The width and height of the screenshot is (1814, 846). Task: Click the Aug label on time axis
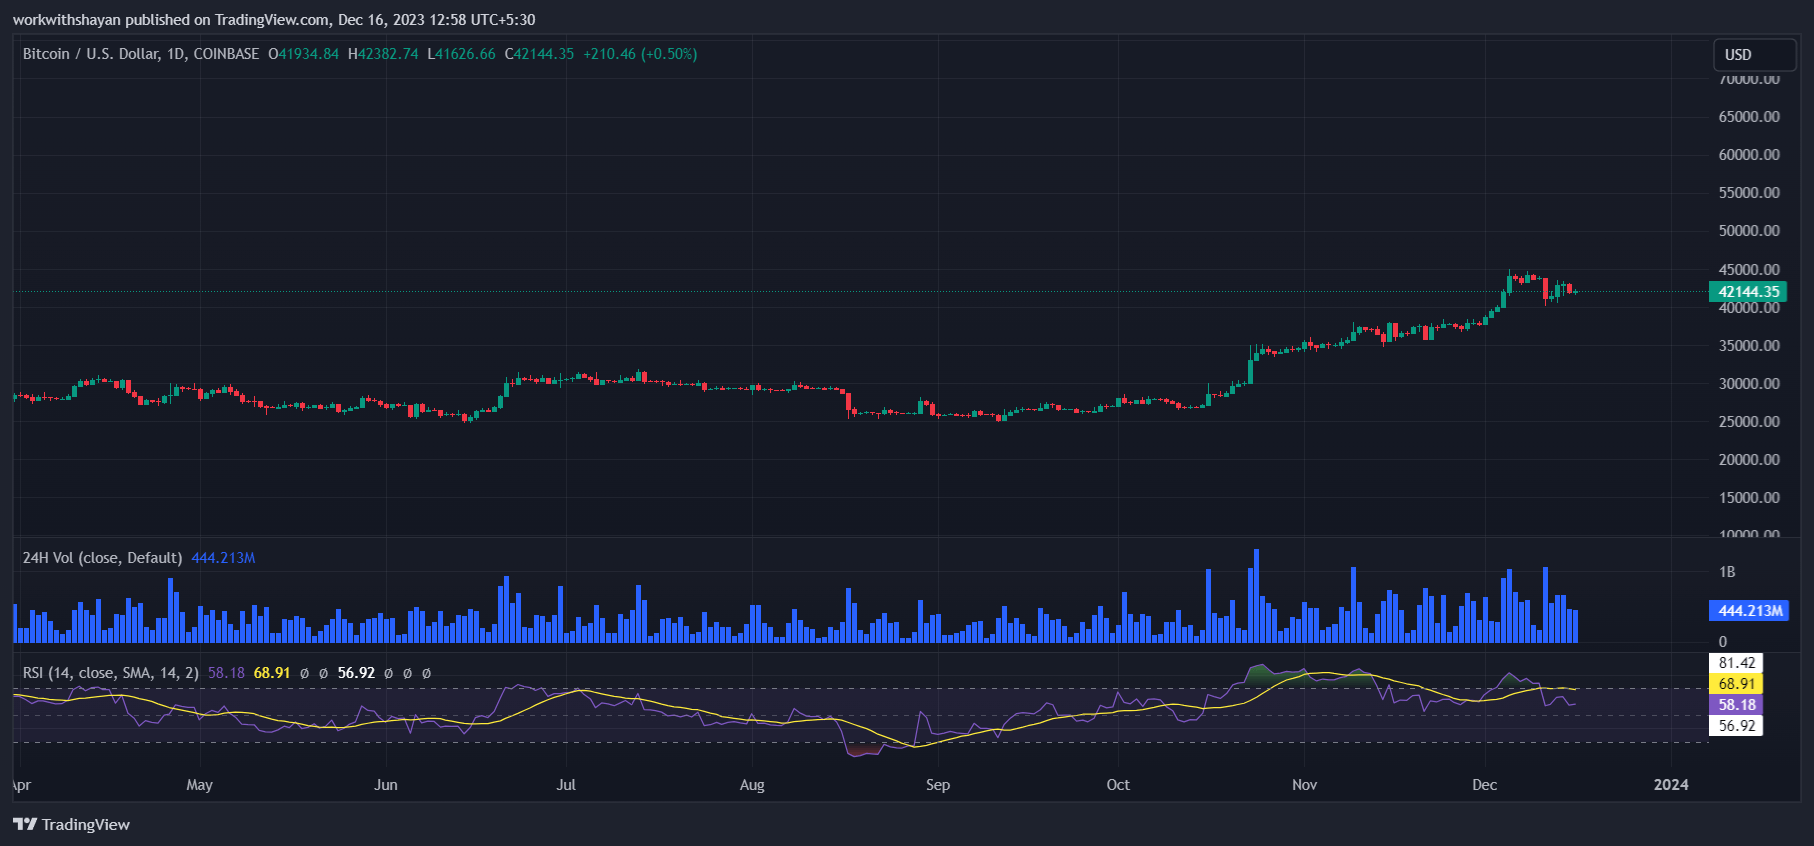tap(752, 785)
